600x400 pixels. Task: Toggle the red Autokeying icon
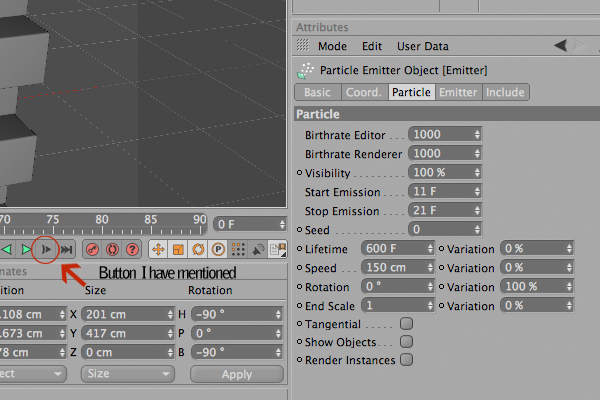(x=112, y=250)
